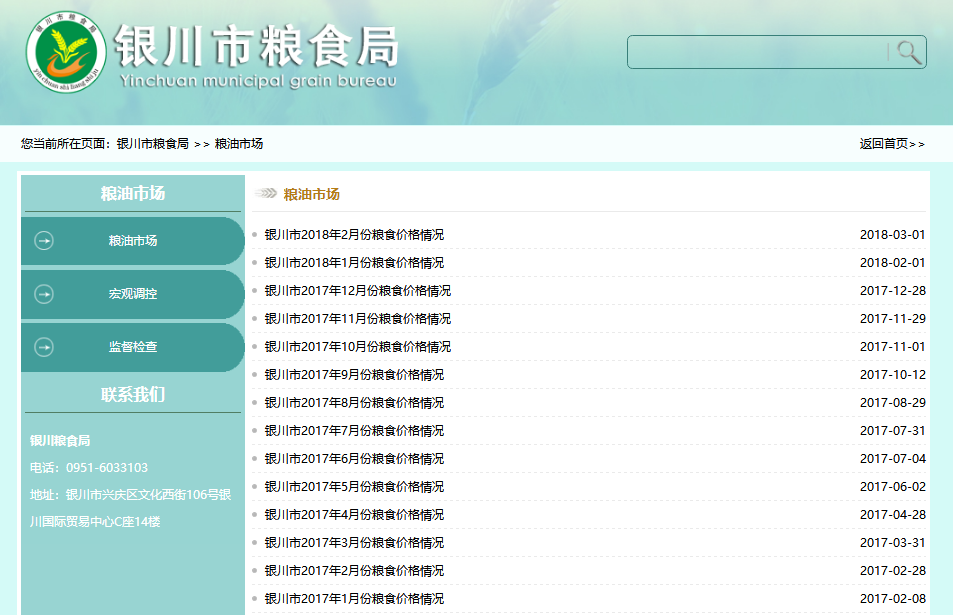Open the 粮油市场 sidebar menu item
The width and height of the screenshot is (953, 615).
point(132,241)
